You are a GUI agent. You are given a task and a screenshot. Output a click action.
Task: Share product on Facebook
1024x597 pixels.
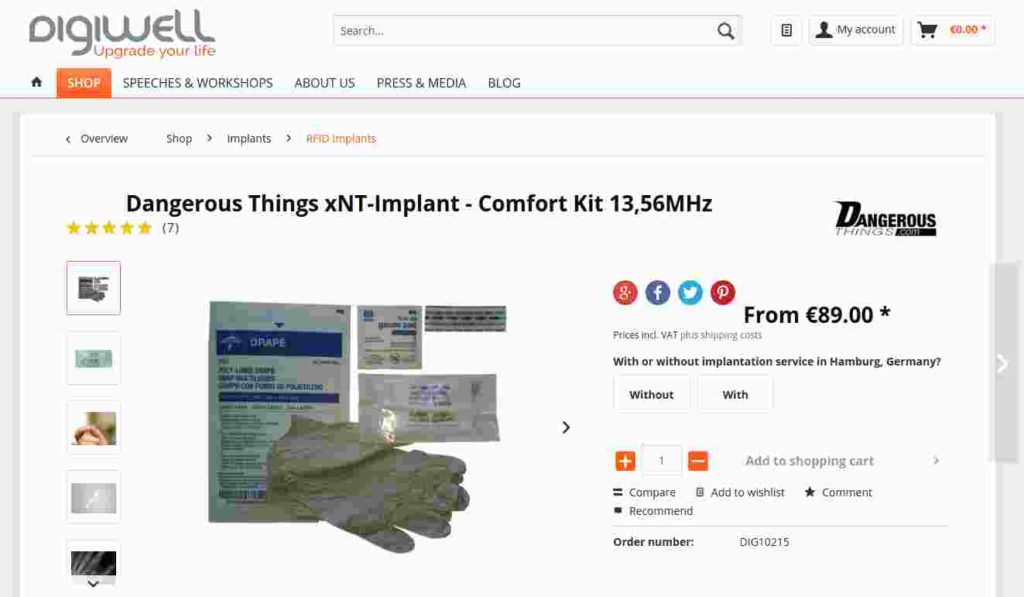coord(658,293)
